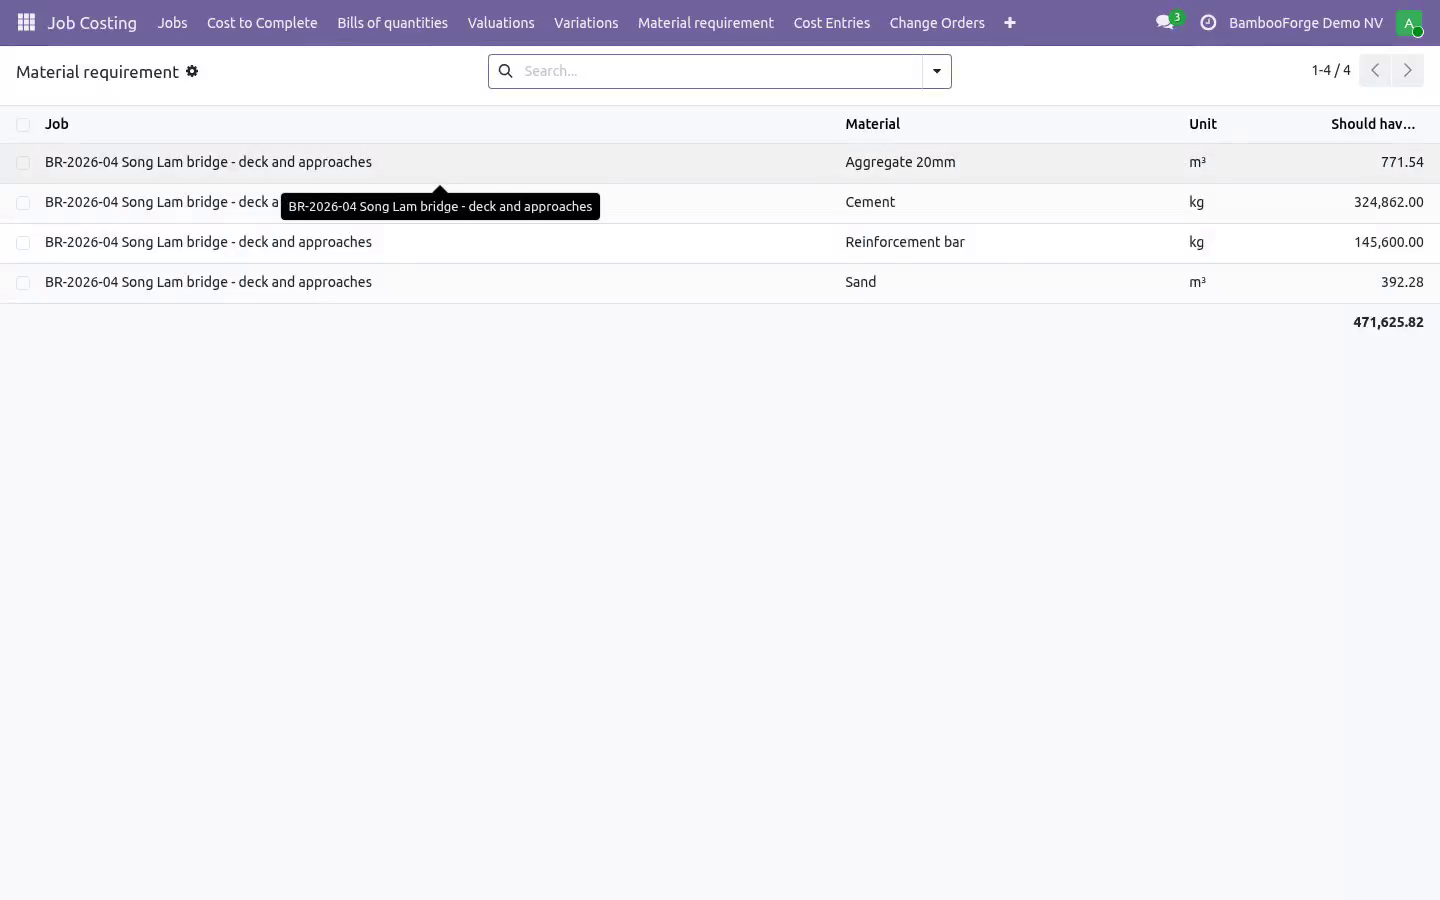Click the 145,600.00 quantity value
Viewport: 1440px width, 900px height.
pyautogui.click(x=1389, y=242)
